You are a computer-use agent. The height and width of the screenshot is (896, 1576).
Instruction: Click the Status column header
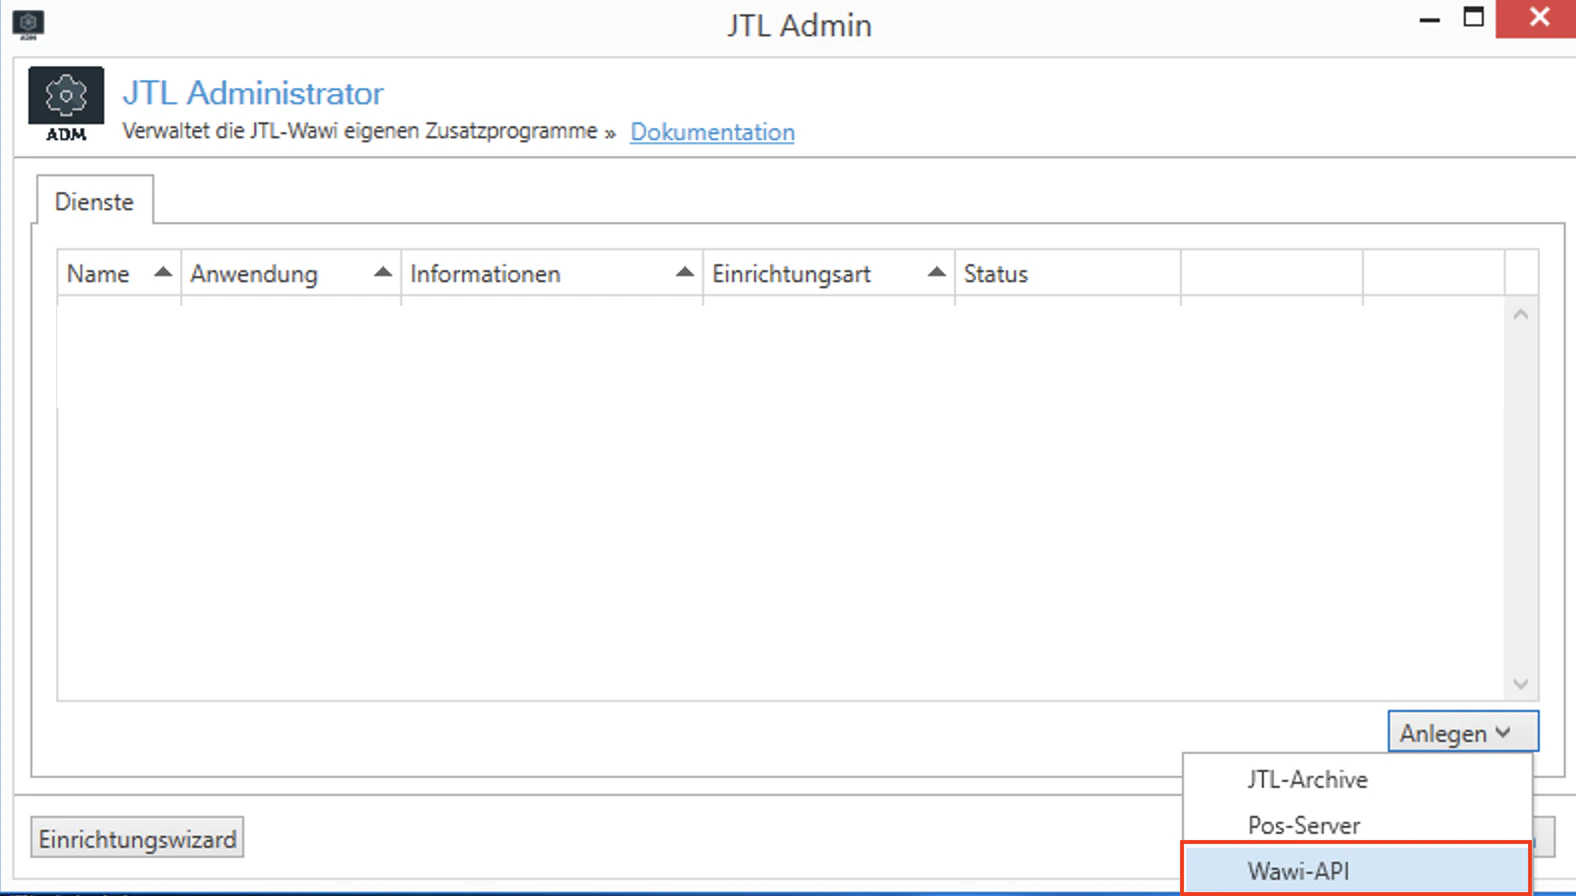1068,274
